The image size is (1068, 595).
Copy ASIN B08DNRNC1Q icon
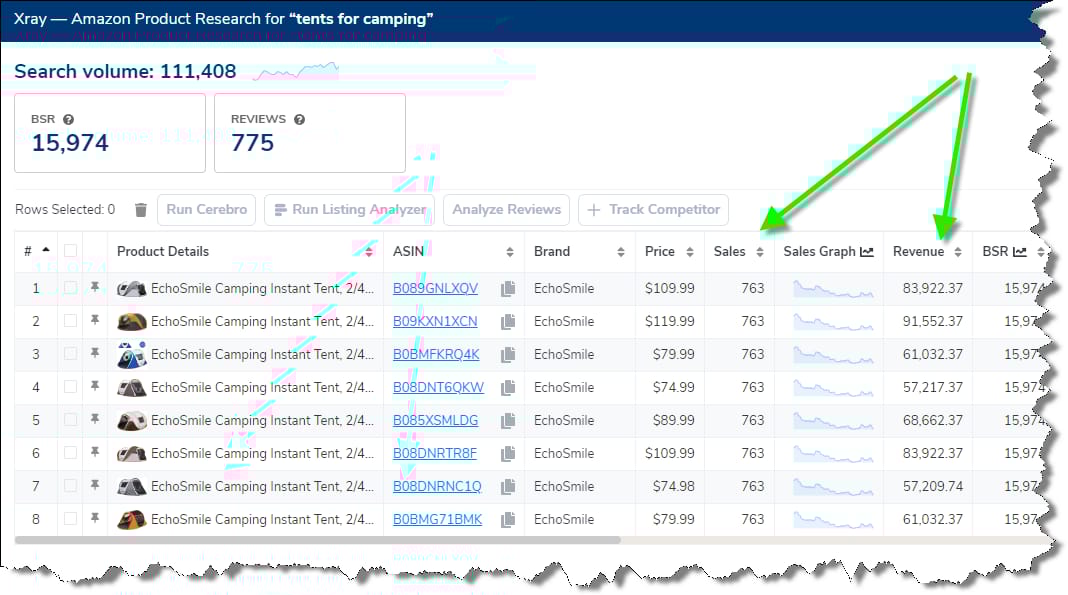click(x=507, y=487)
